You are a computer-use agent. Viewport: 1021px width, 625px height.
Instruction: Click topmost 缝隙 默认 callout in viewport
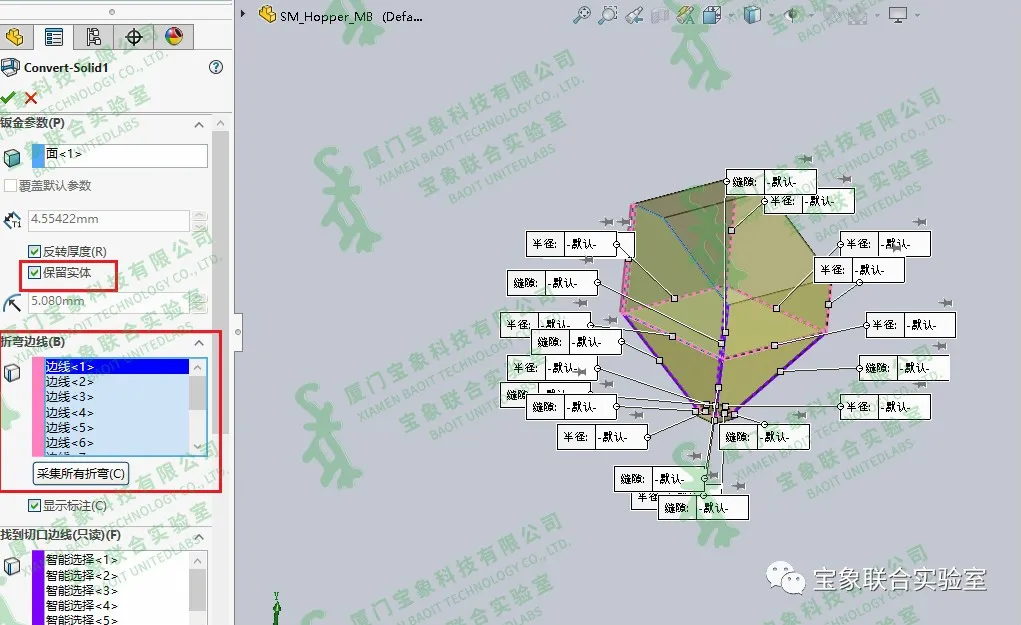click(770, 182)
